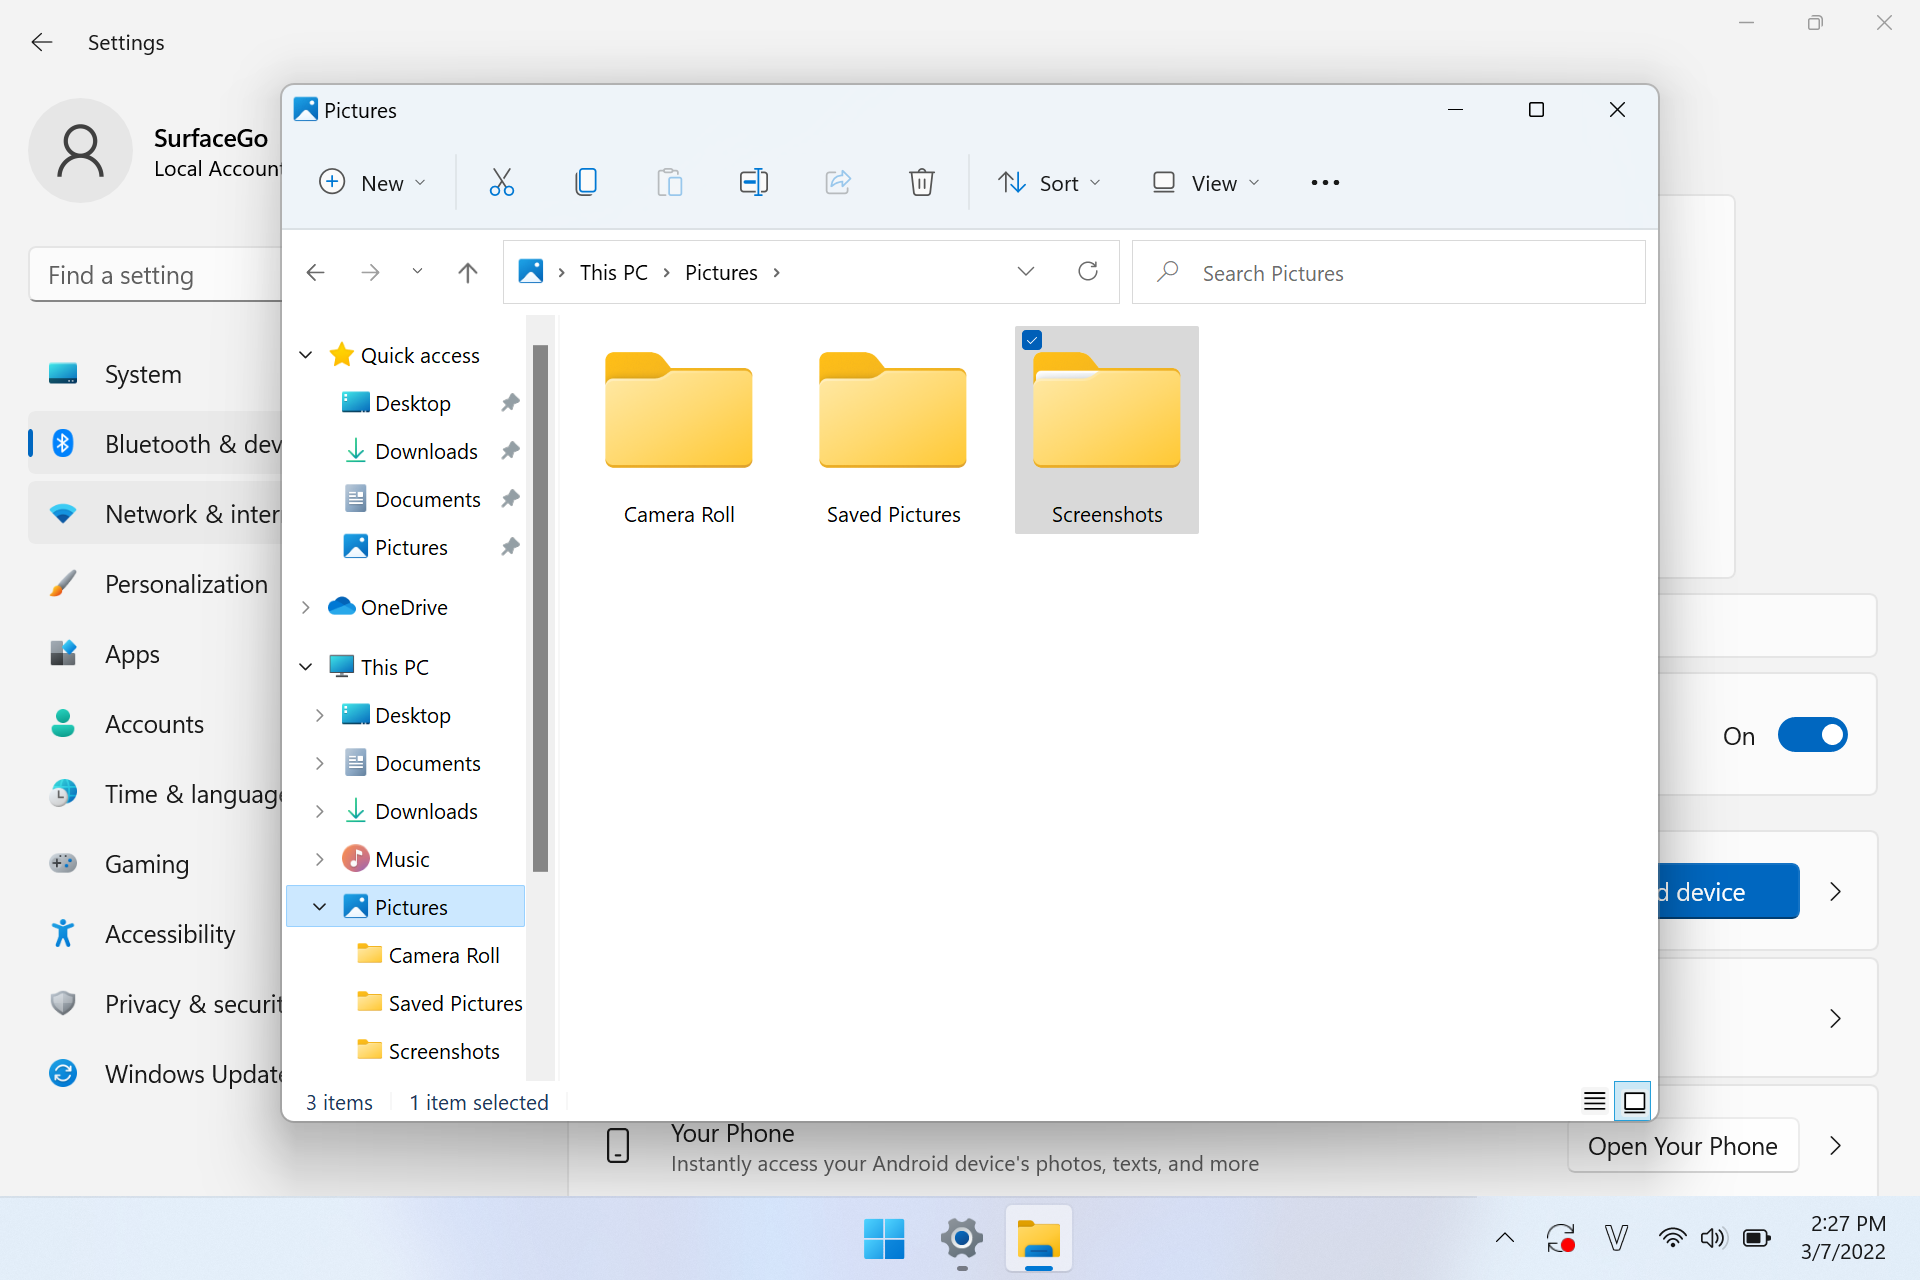This screenshot has width=1920, height=1280.
Task: Click the Search Pictures input field
Action: click(1400, 273)
